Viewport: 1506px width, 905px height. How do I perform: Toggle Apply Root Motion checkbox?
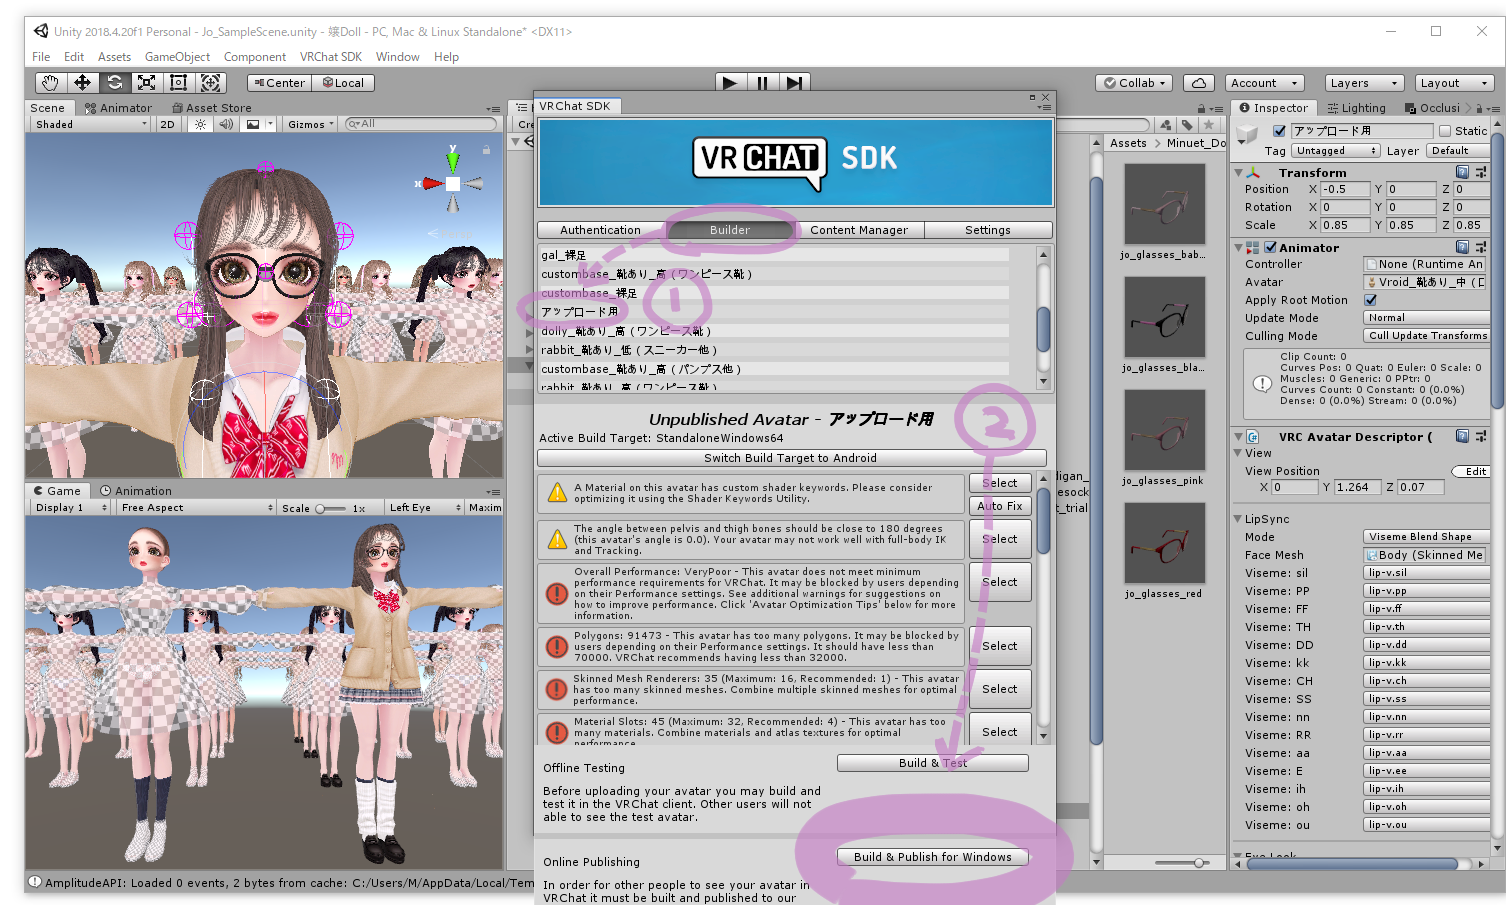(x=1371, y=300)
